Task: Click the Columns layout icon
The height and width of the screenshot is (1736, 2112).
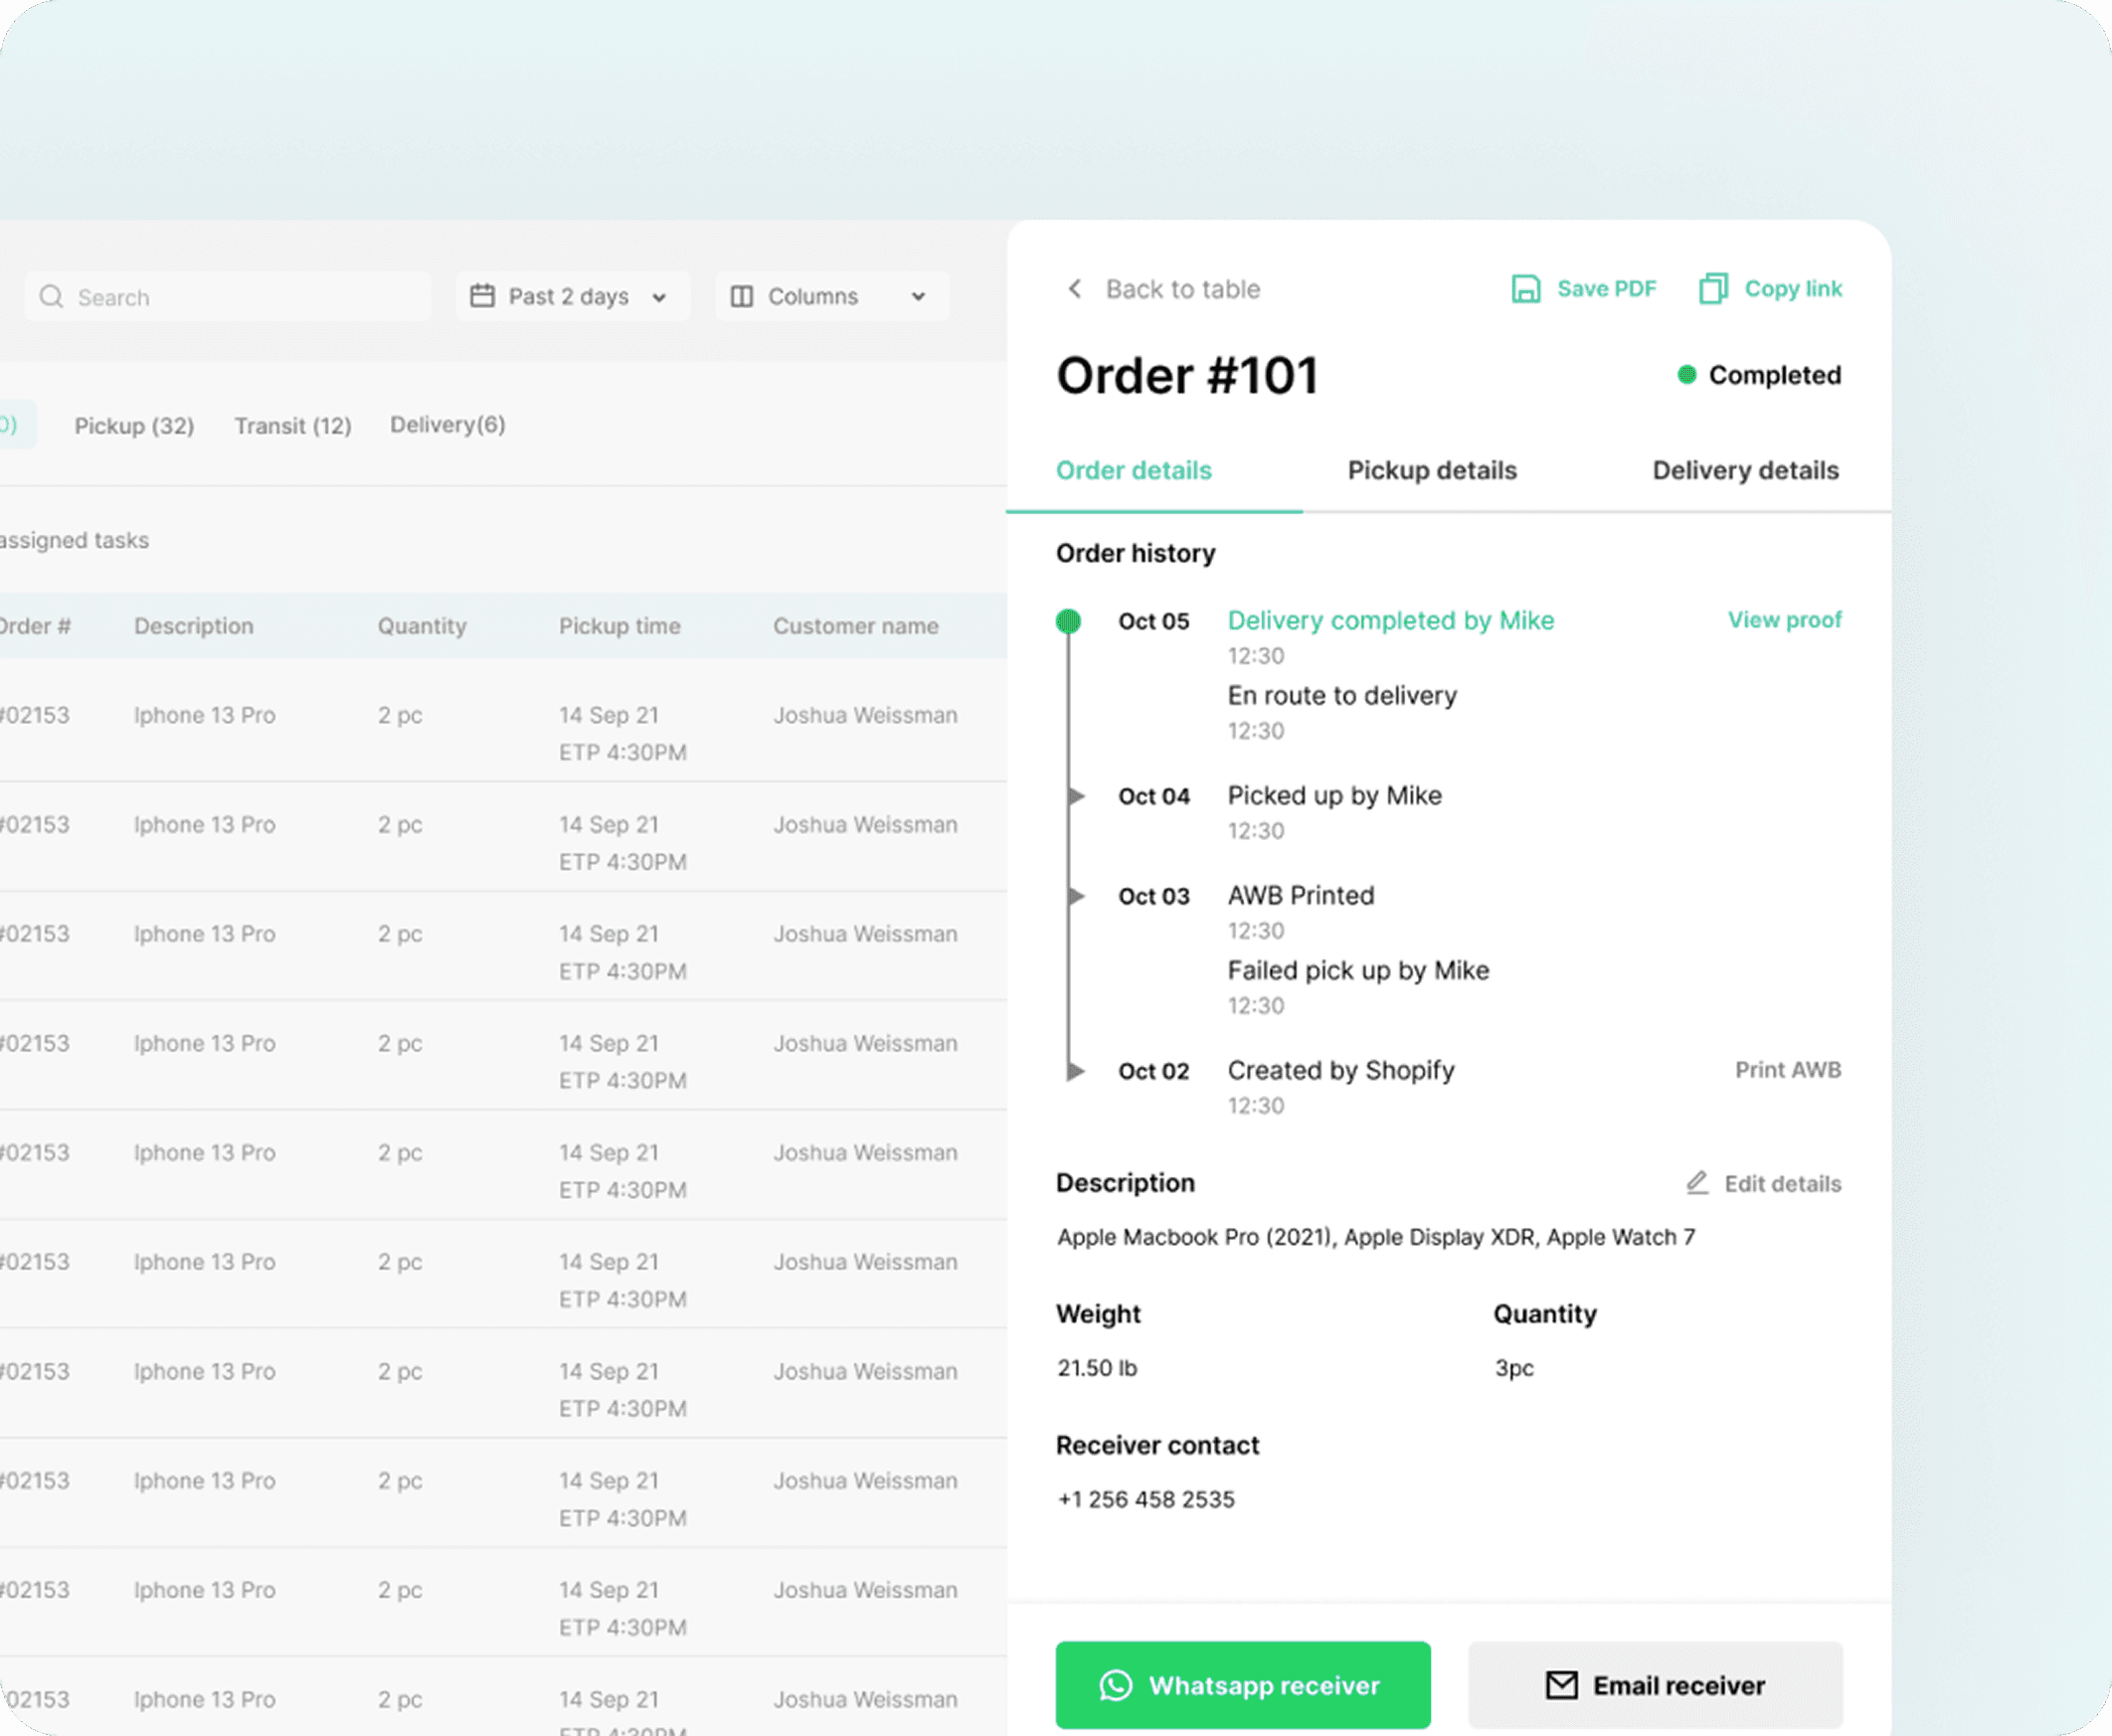Action: tap(741, 296)
